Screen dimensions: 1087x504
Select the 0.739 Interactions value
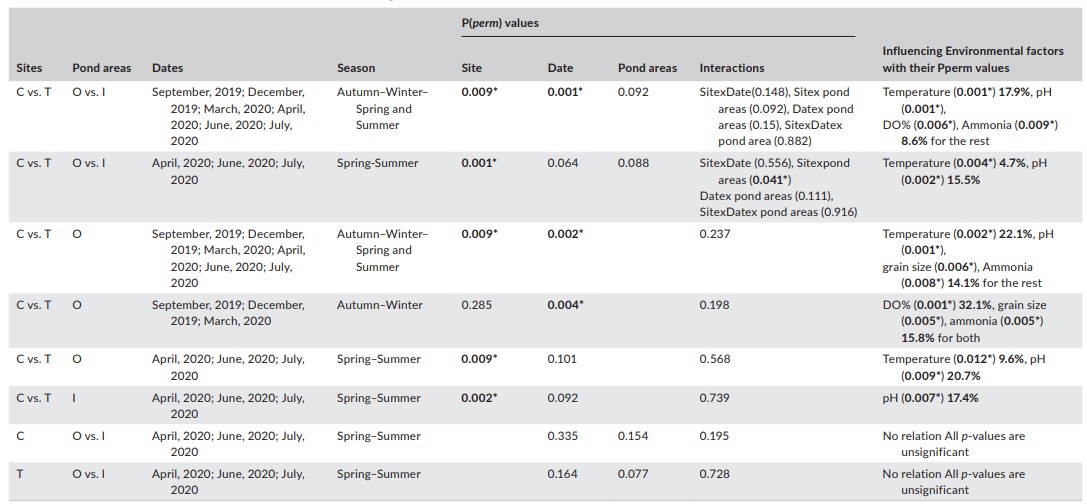coord(713,398)
